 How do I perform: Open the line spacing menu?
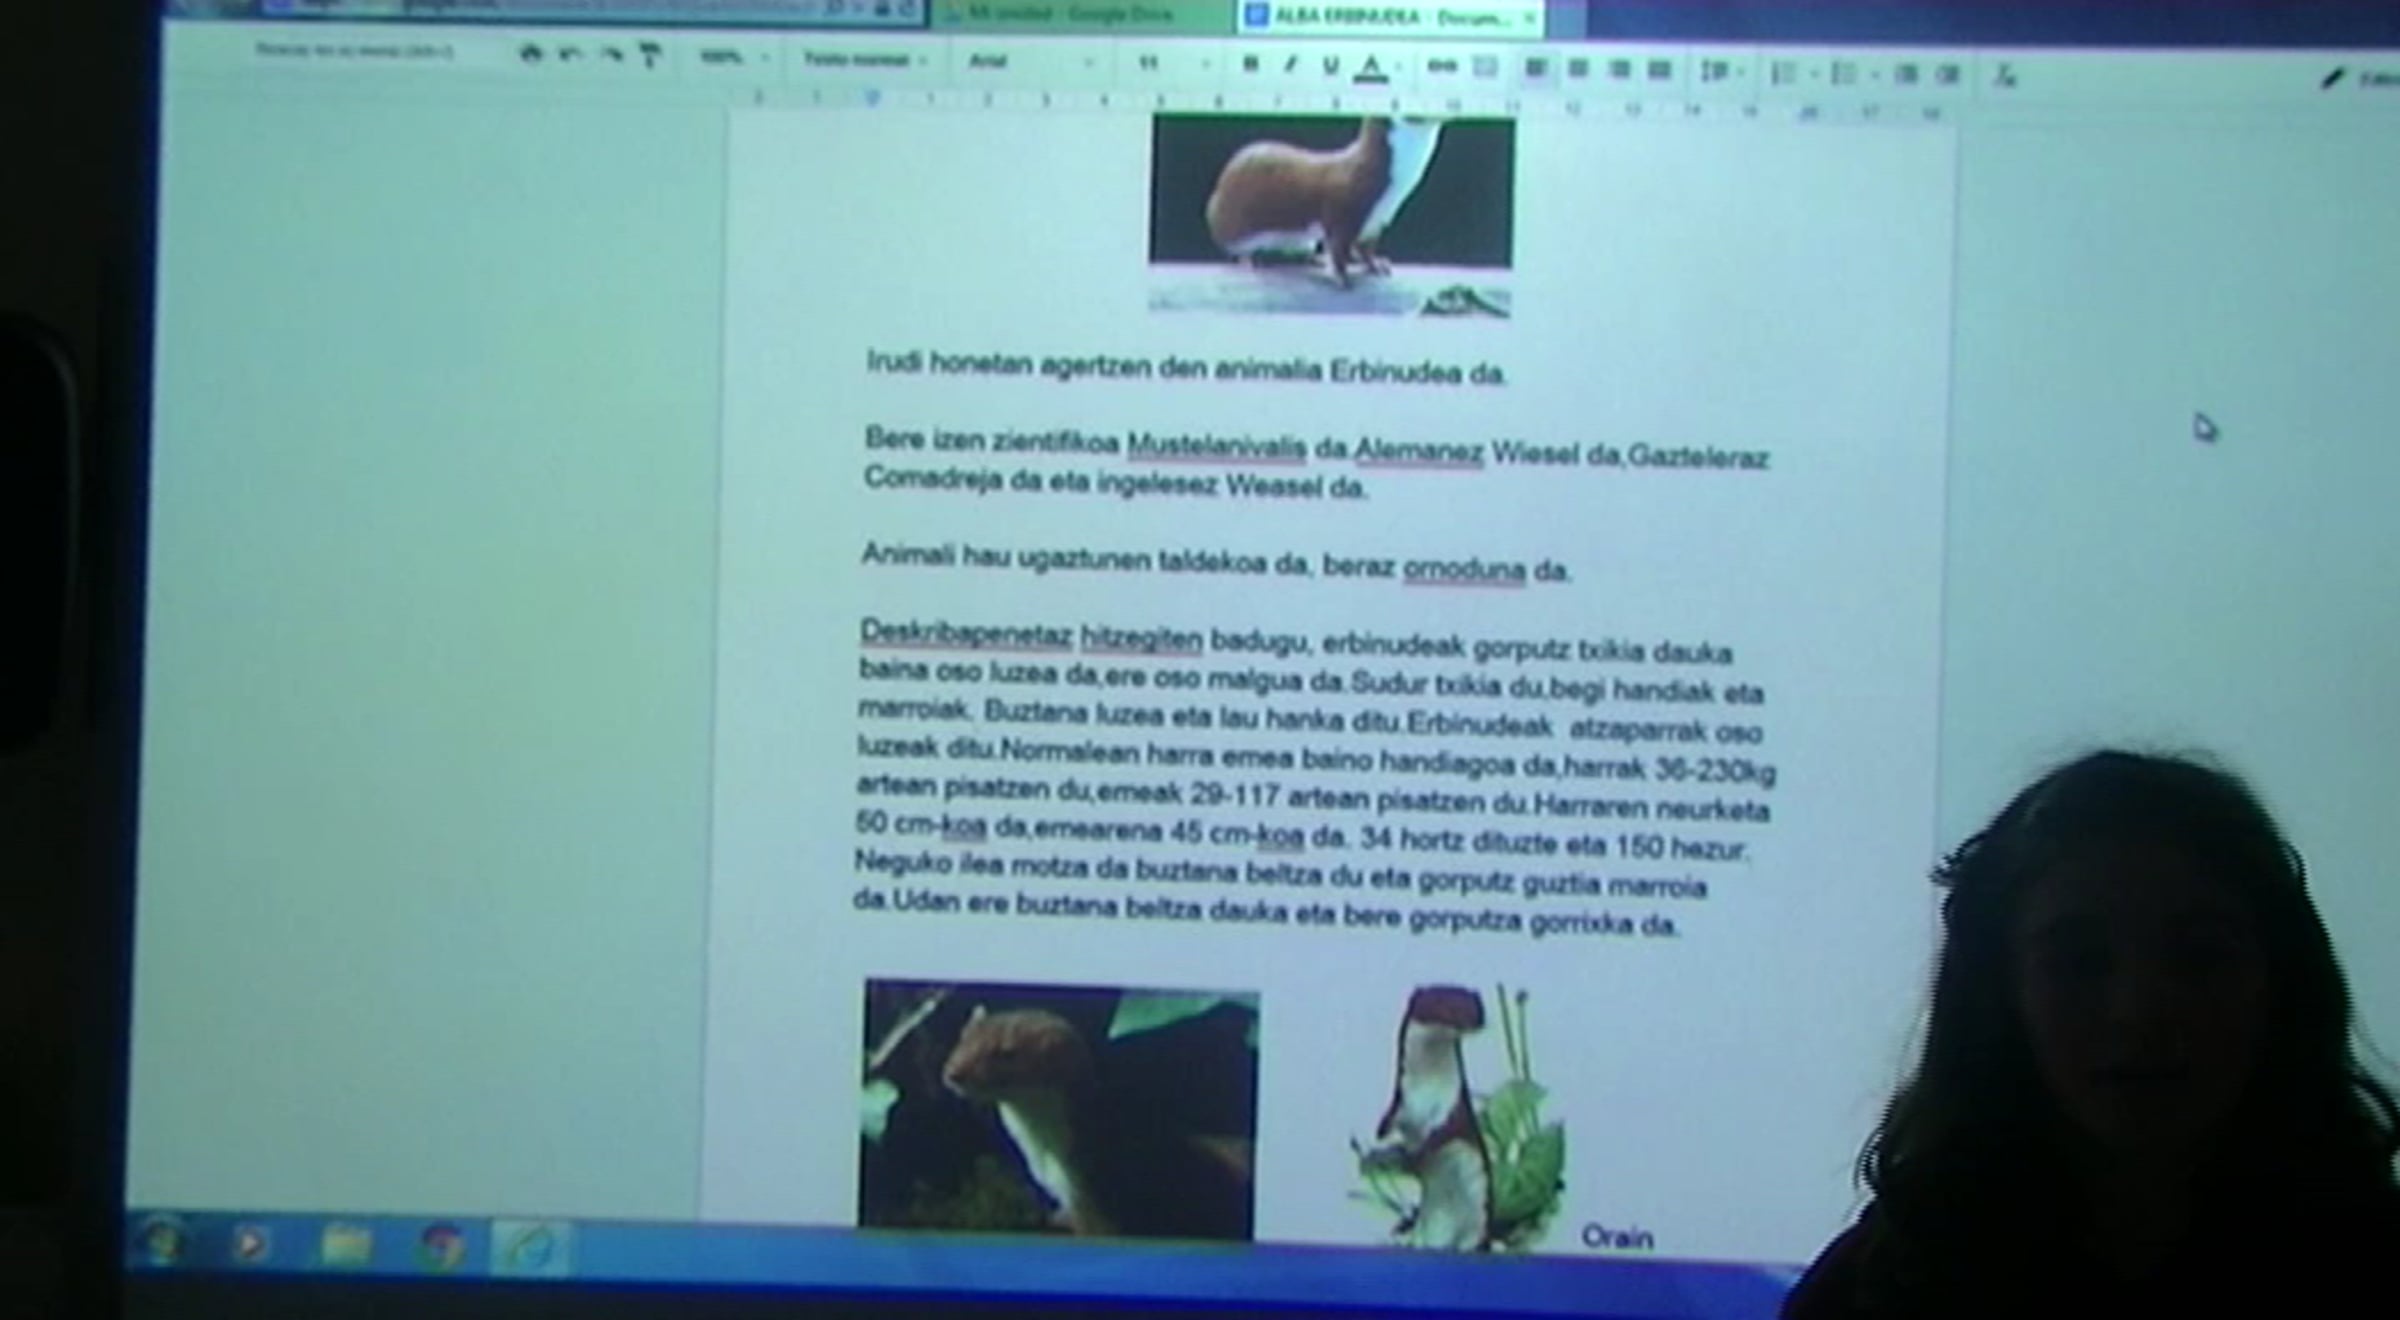(1717, 71)
